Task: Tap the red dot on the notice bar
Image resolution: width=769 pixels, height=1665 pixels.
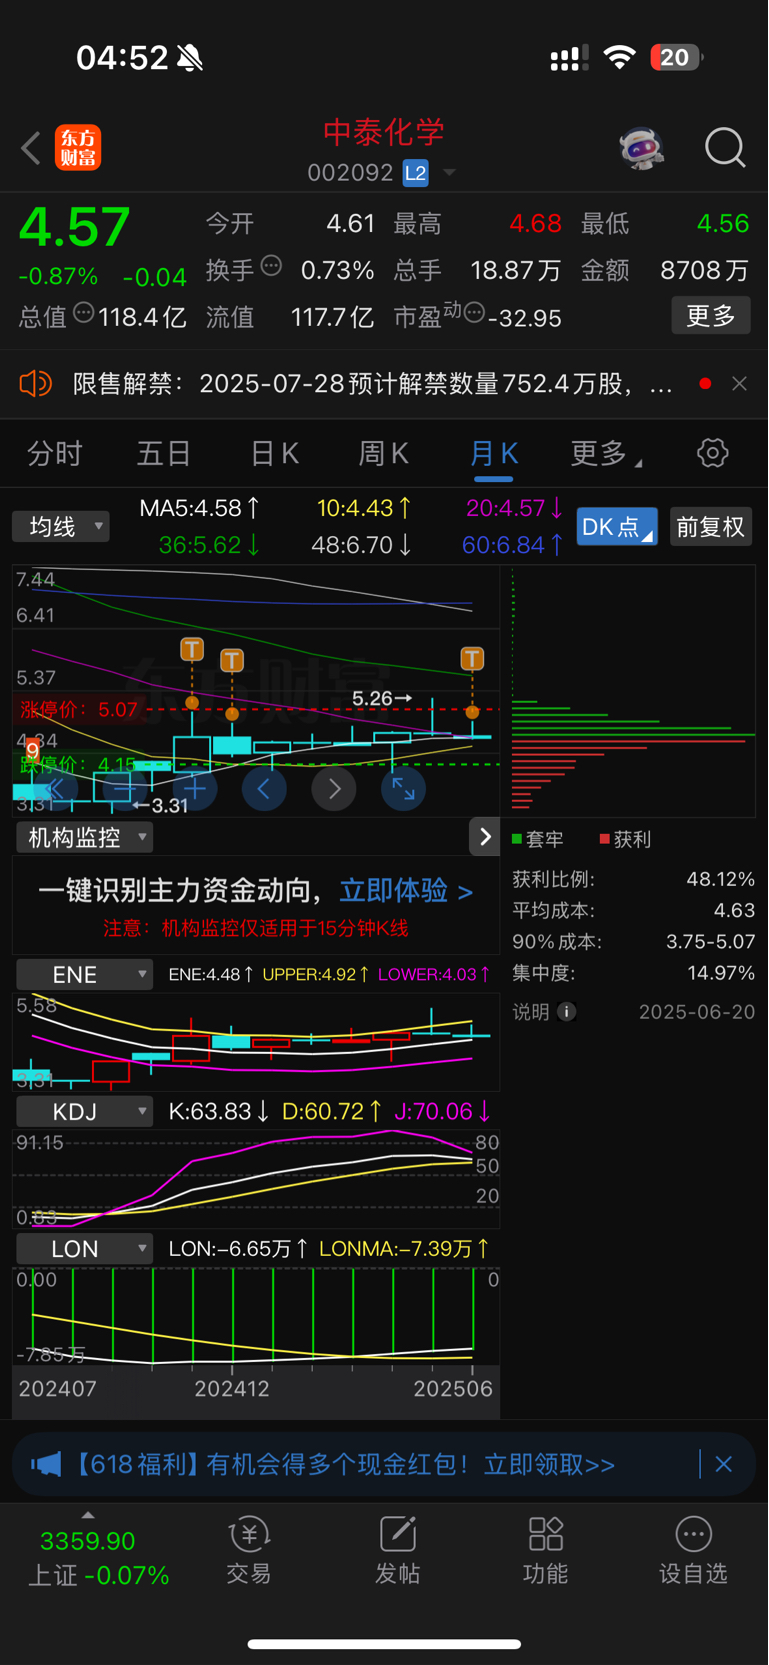Action: (x=706, y=384)
